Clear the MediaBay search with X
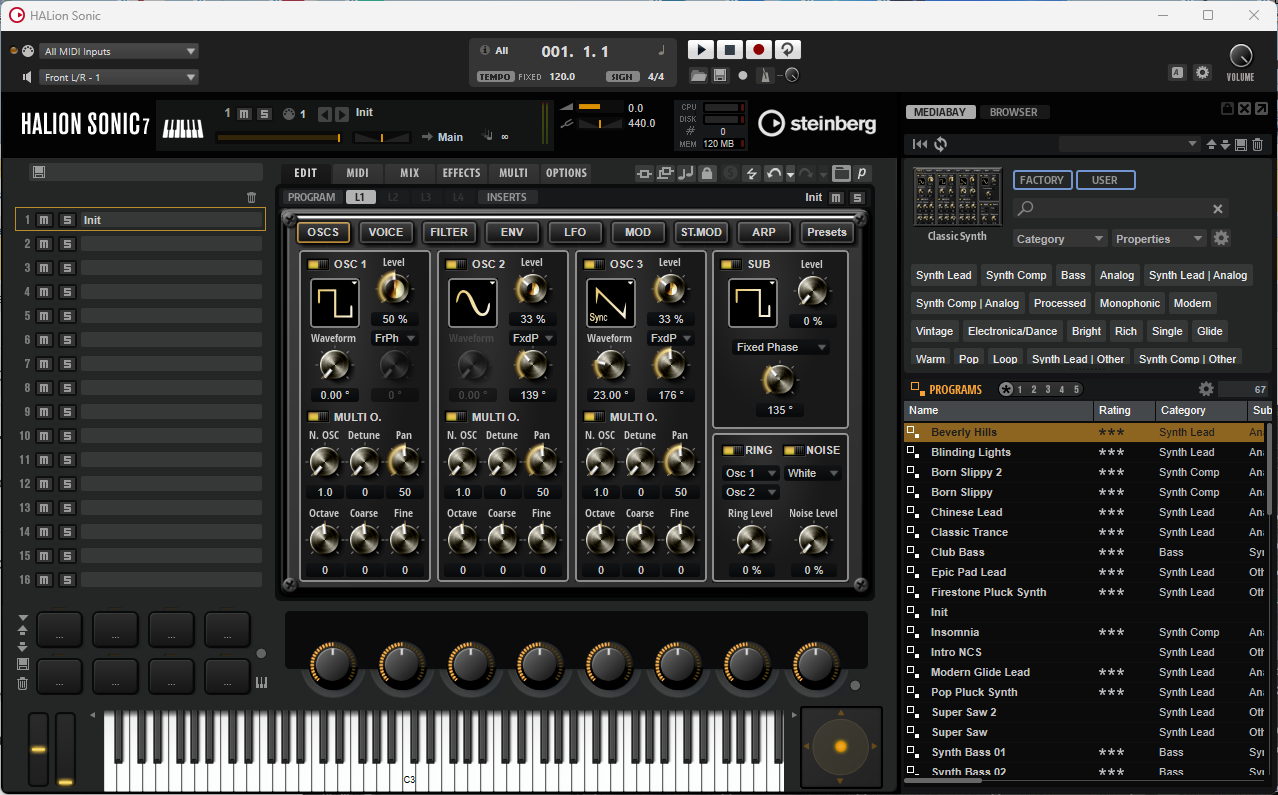Viewport: 1278px width, 795px height. click(1218, 209)
